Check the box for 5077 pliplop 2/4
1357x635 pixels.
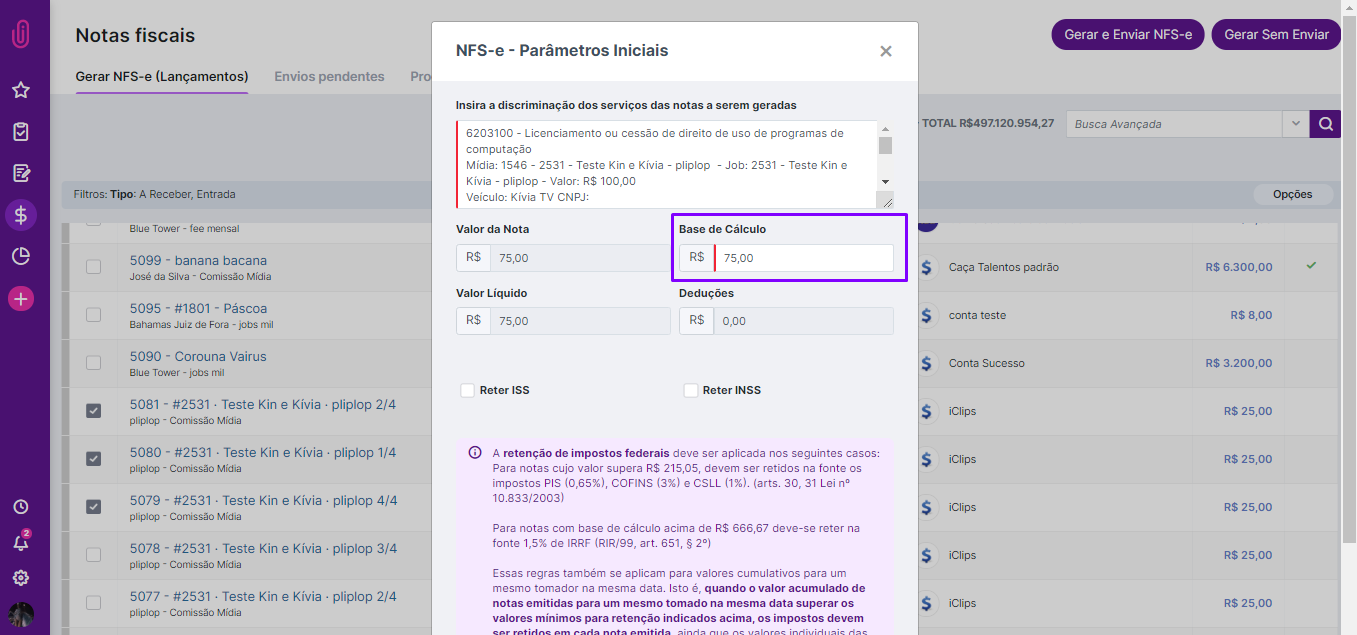(x=93, y=603)
